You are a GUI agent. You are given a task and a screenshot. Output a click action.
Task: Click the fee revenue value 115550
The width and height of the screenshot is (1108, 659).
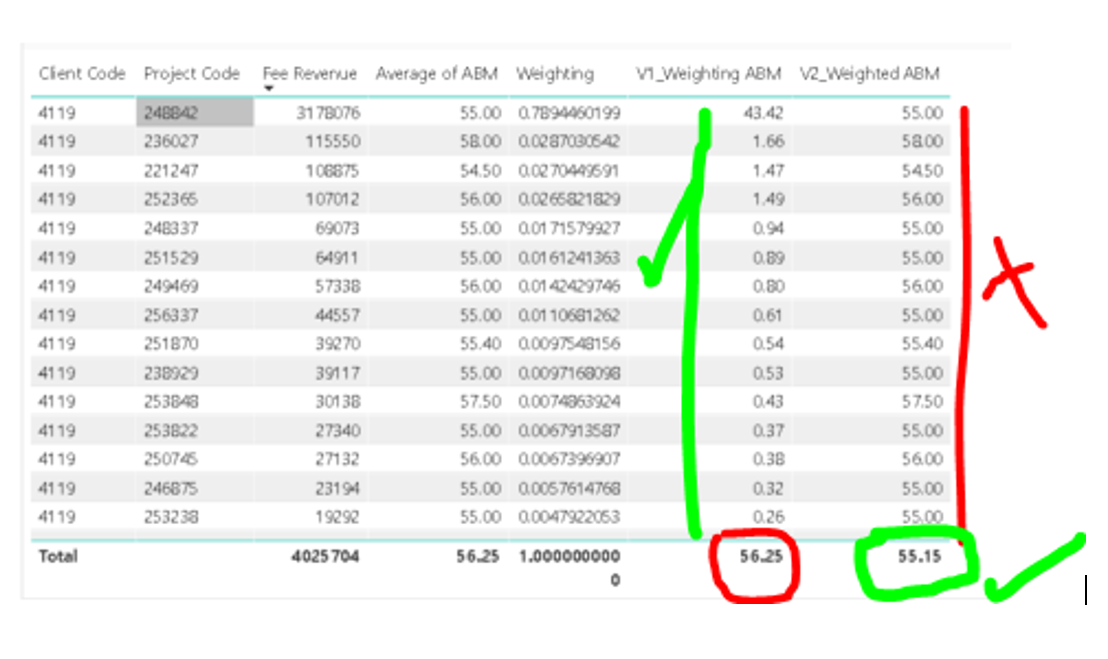[333, 141]
